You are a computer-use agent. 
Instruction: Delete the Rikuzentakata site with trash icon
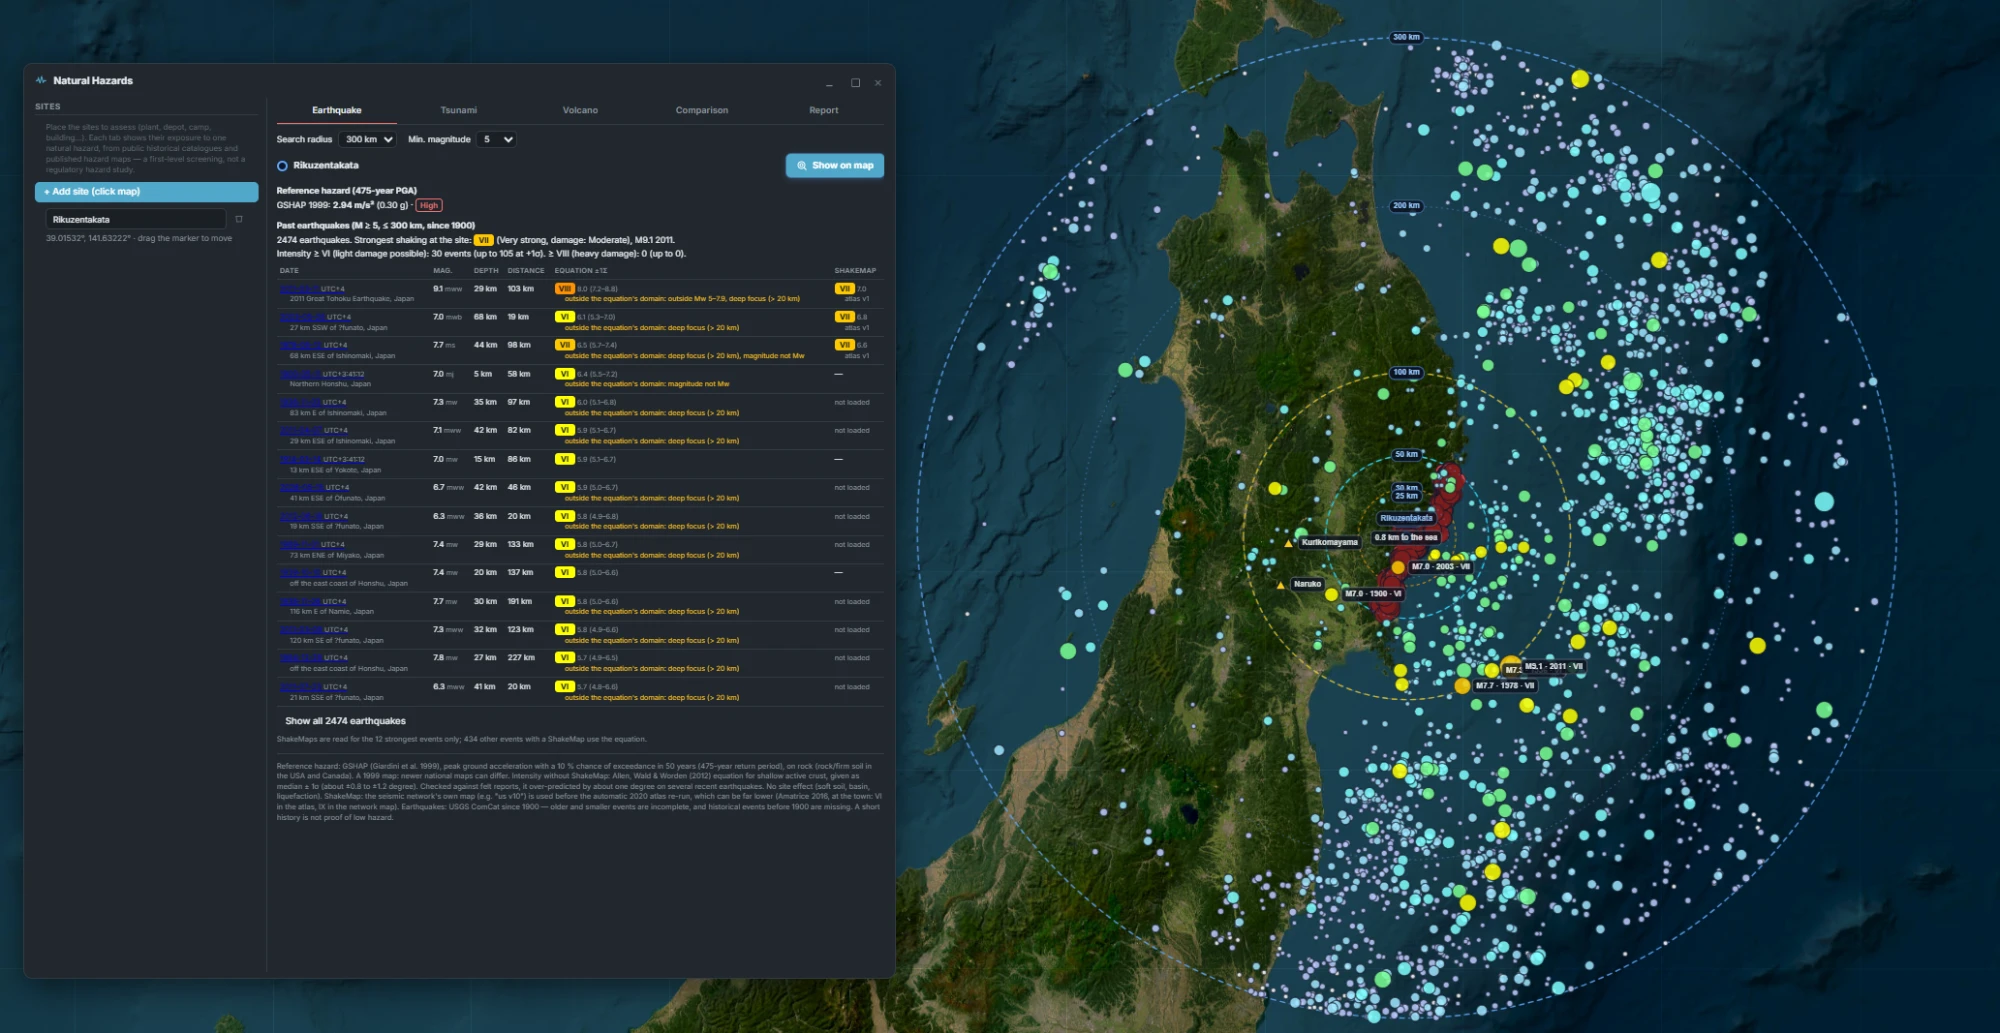coord(239,219)
